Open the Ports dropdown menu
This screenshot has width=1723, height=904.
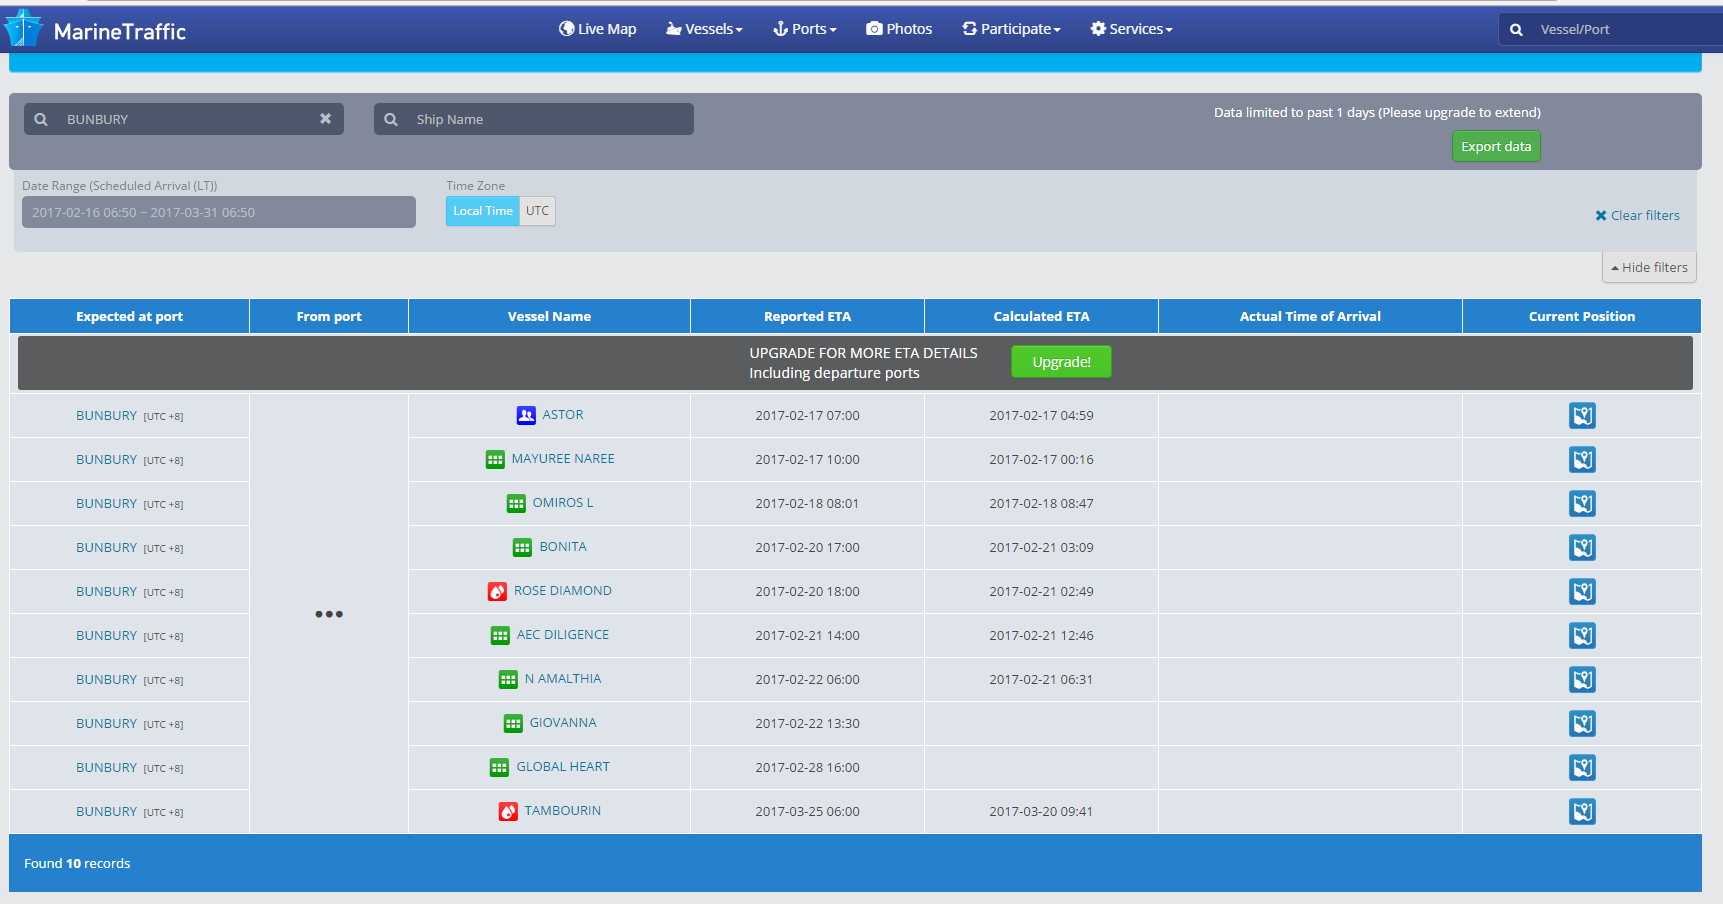pos(805,29)
